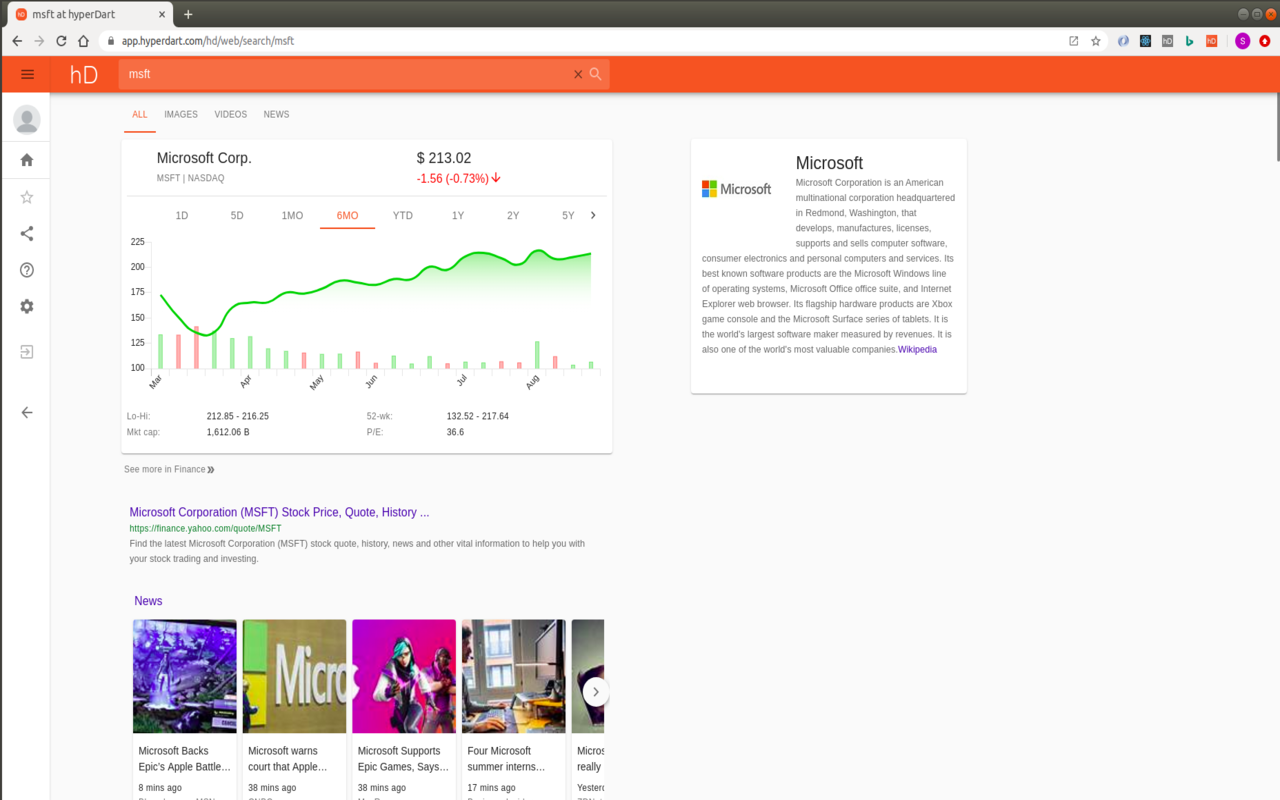Open the help question-mark icon in sidebar
This screenshot has width=1280, height=800.
tap(27, 270)
